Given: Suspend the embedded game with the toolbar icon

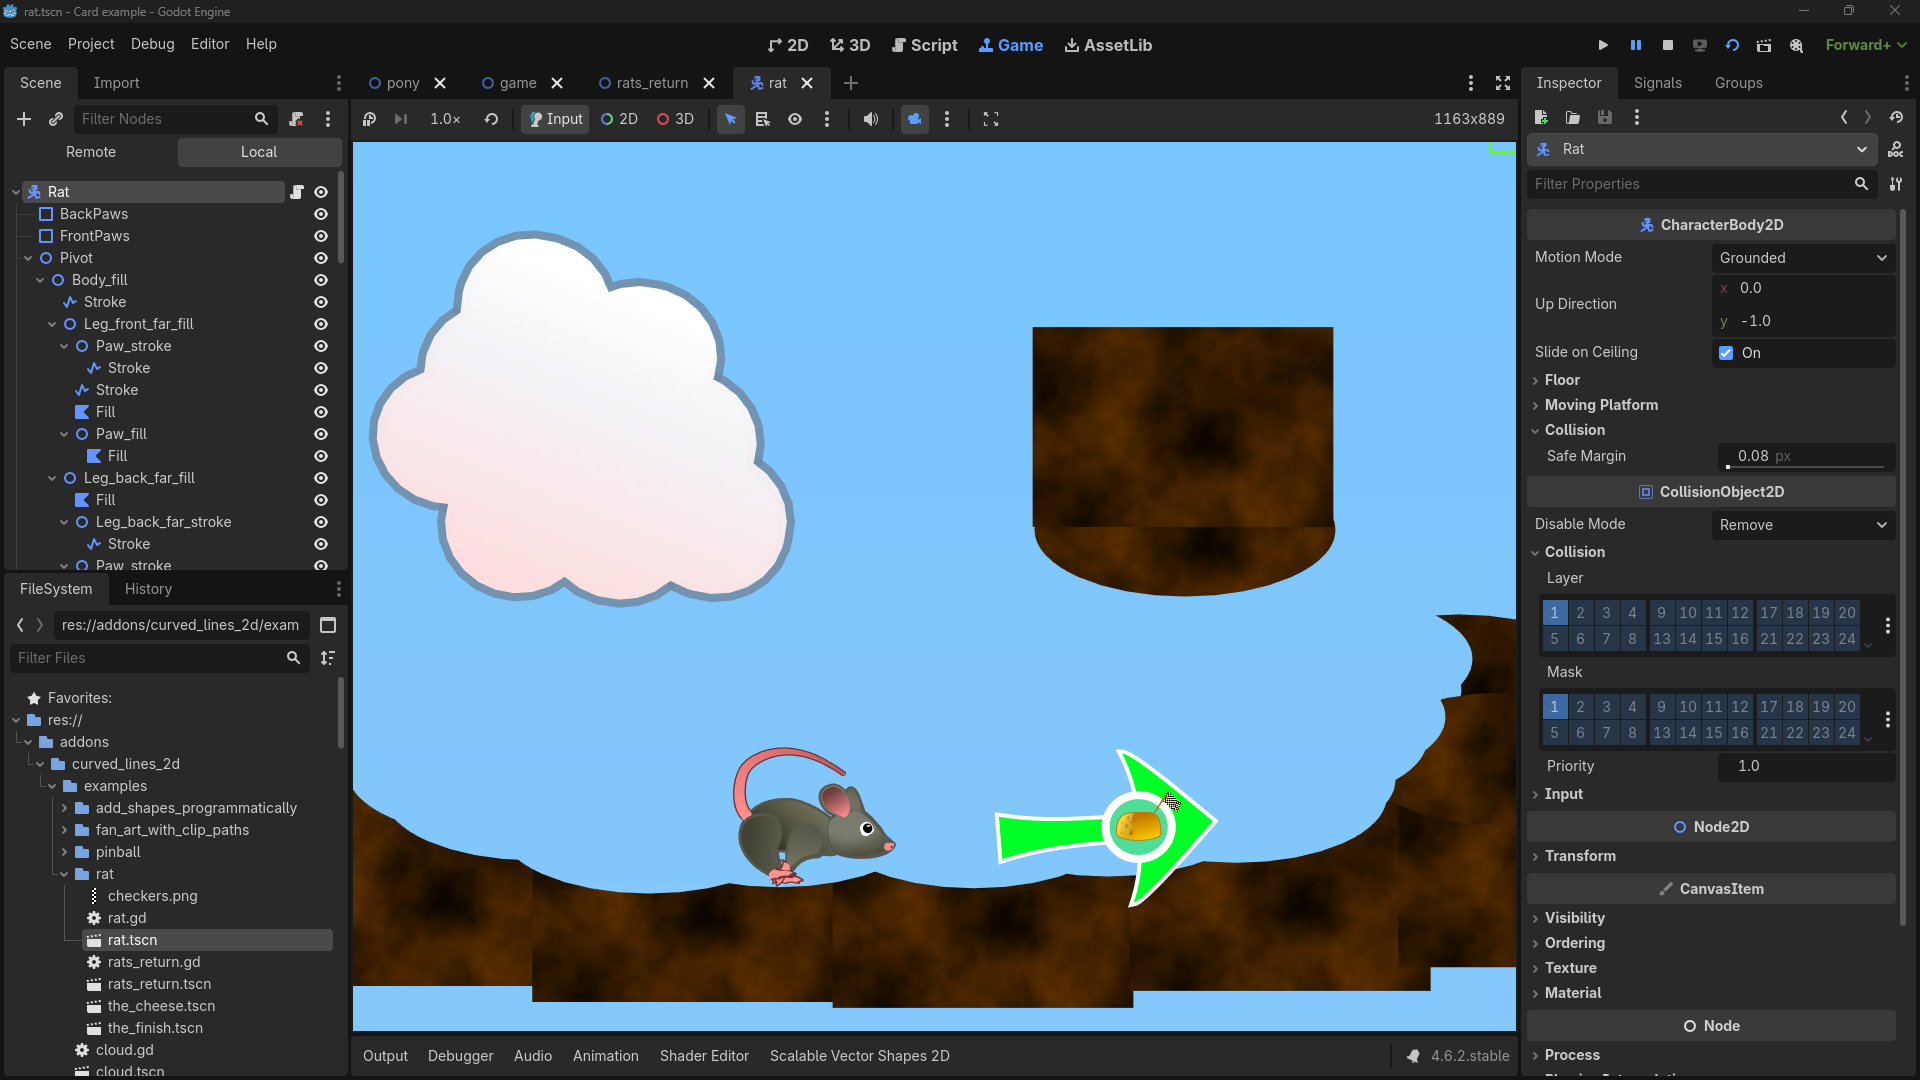Looking at the screenshot, I should point(369,119).
